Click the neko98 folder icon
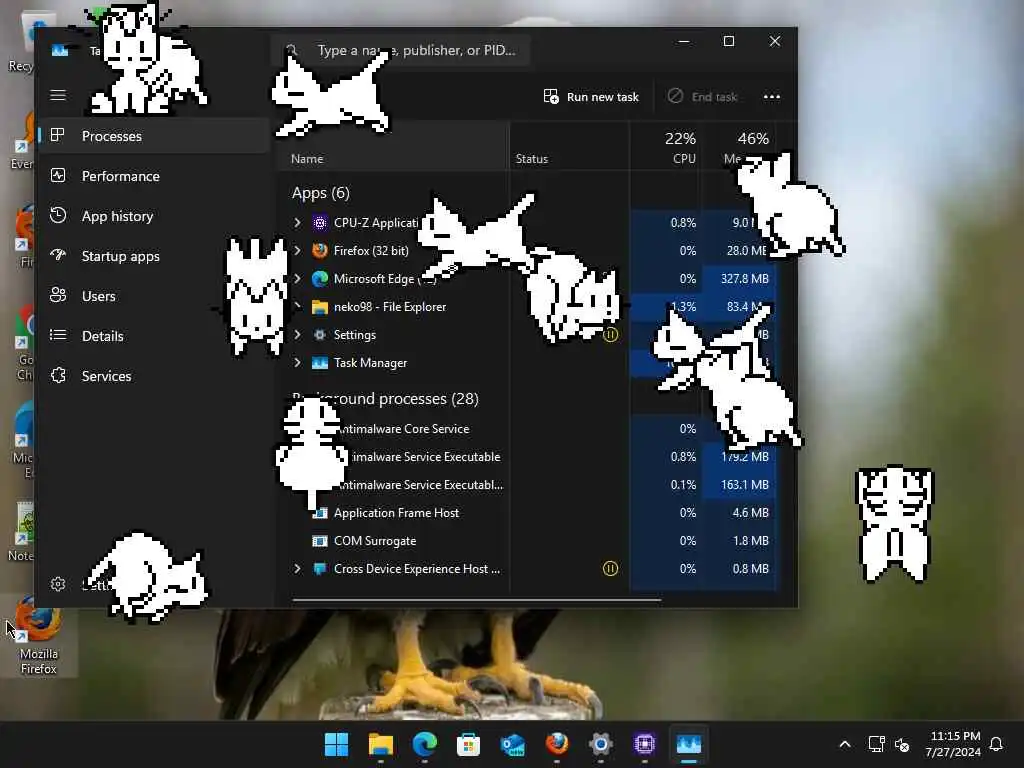This screenshot has width=1024, height=768. point(320,307)
